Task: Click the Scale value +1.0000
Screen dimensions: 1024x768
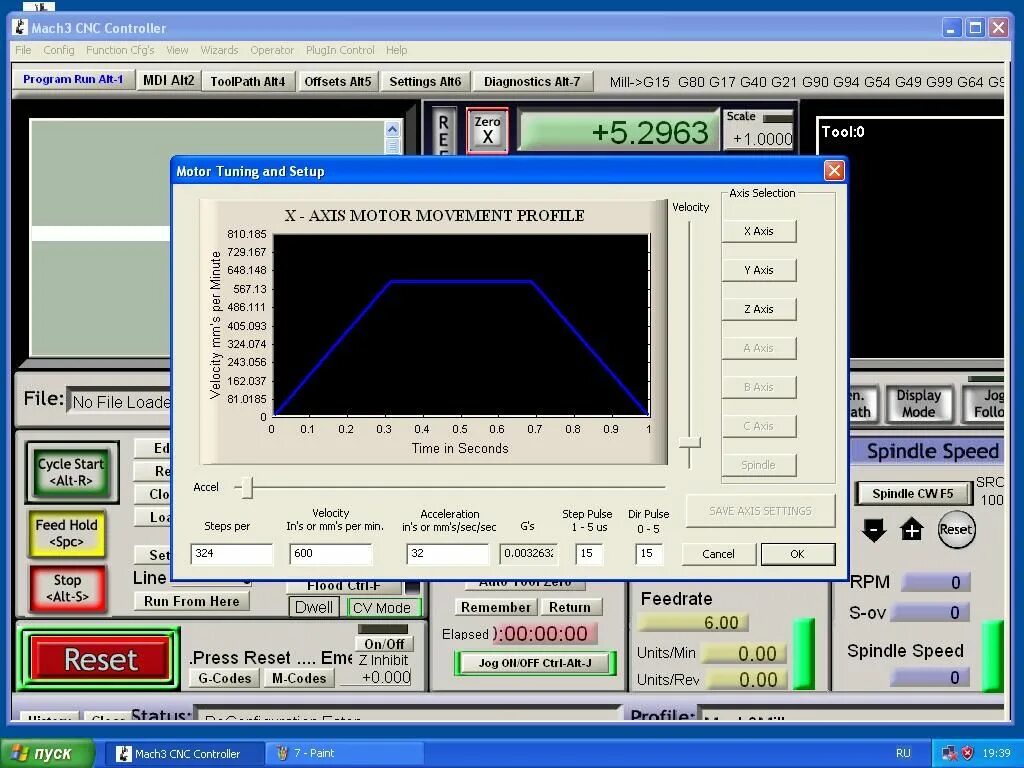Action: pyautogui.click(x=759, y=138)
